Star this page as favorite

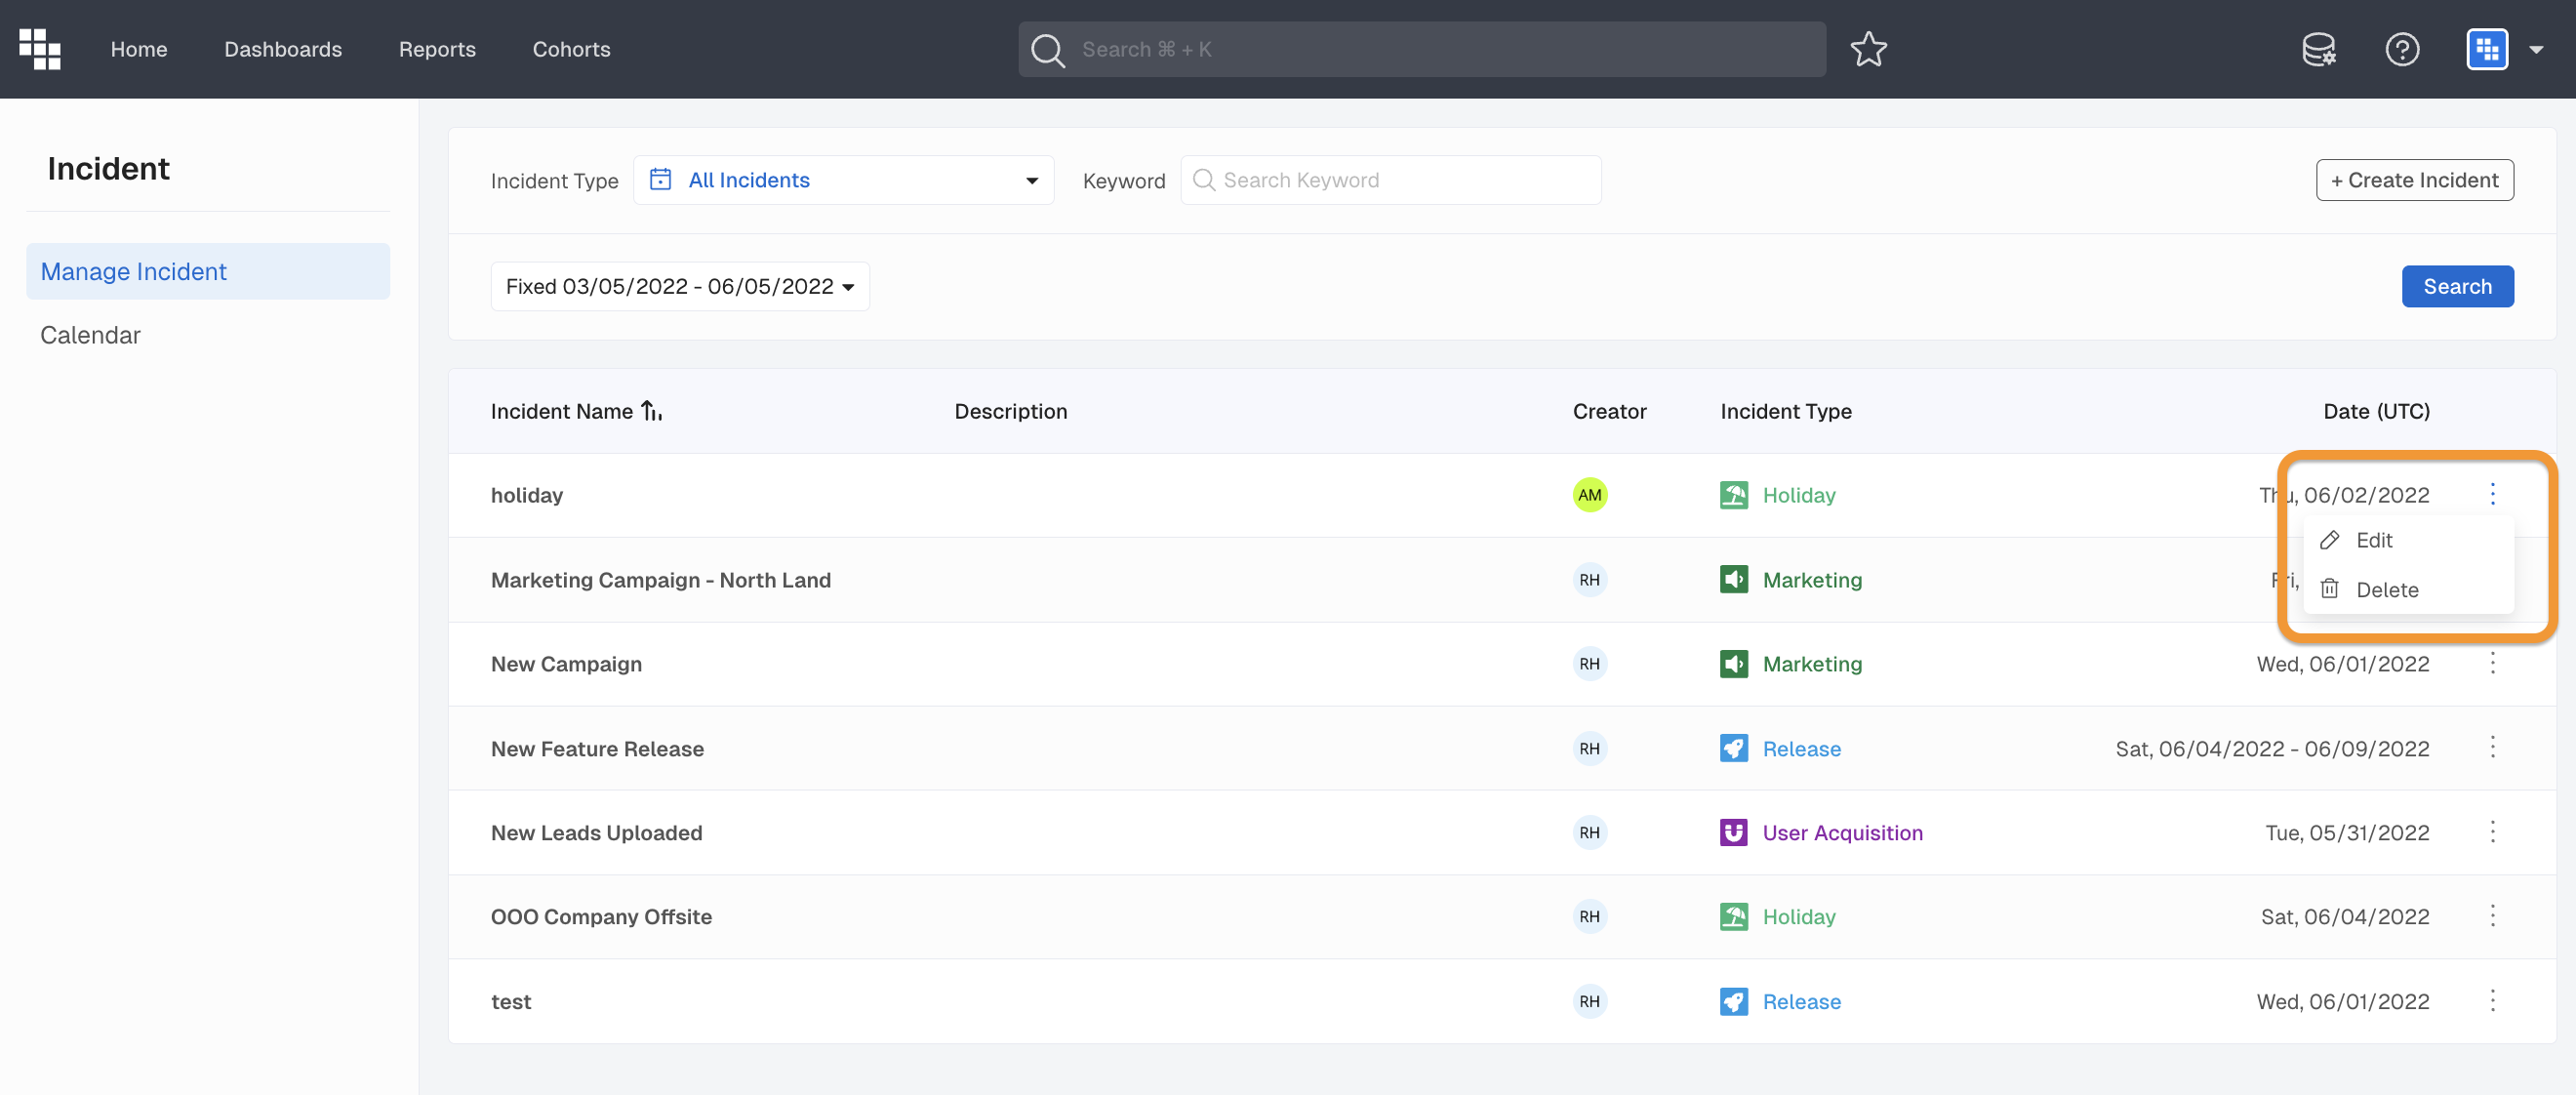[1868, 49]
